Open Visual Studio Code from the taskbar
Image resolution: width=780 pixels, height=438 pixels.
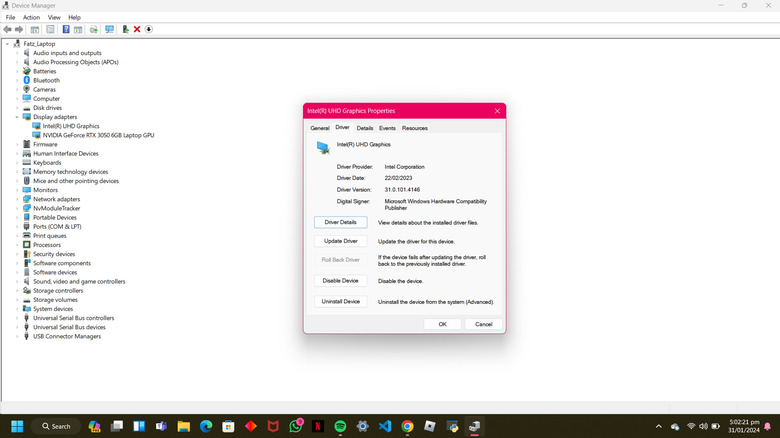pos(385,426)
